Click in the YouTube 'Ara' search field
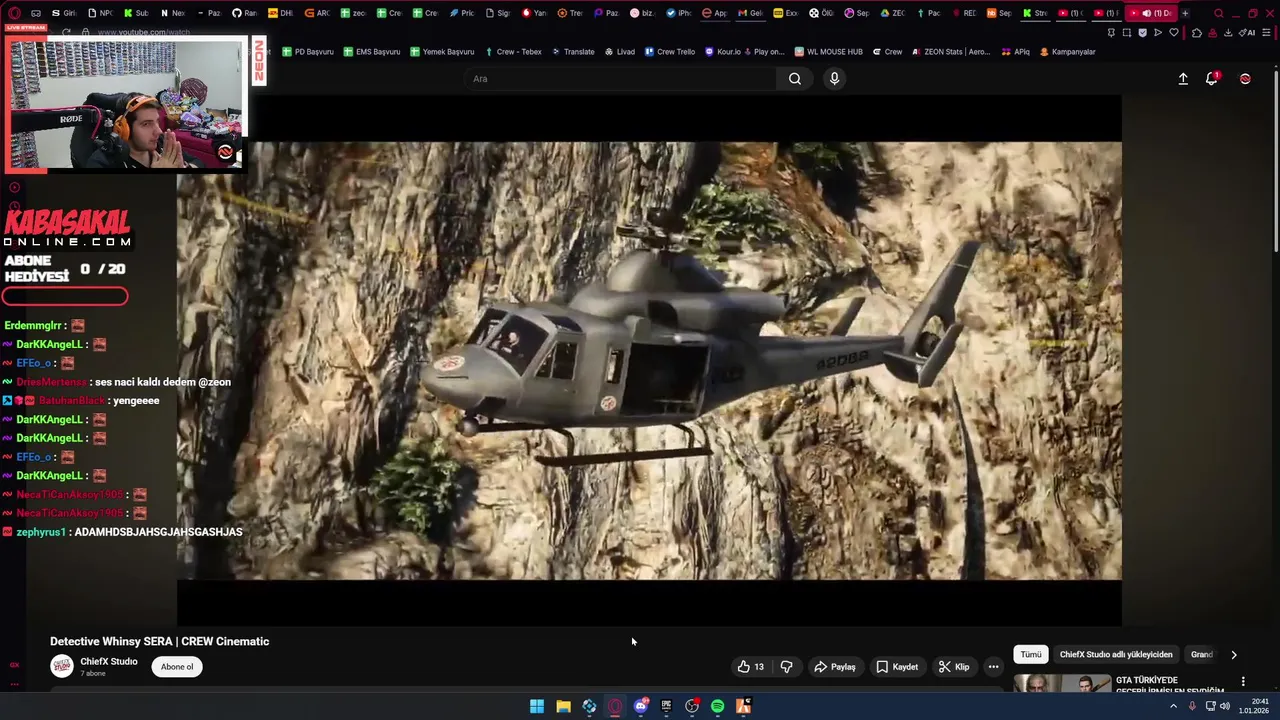The image size is (1280, 720). (622, 79)
